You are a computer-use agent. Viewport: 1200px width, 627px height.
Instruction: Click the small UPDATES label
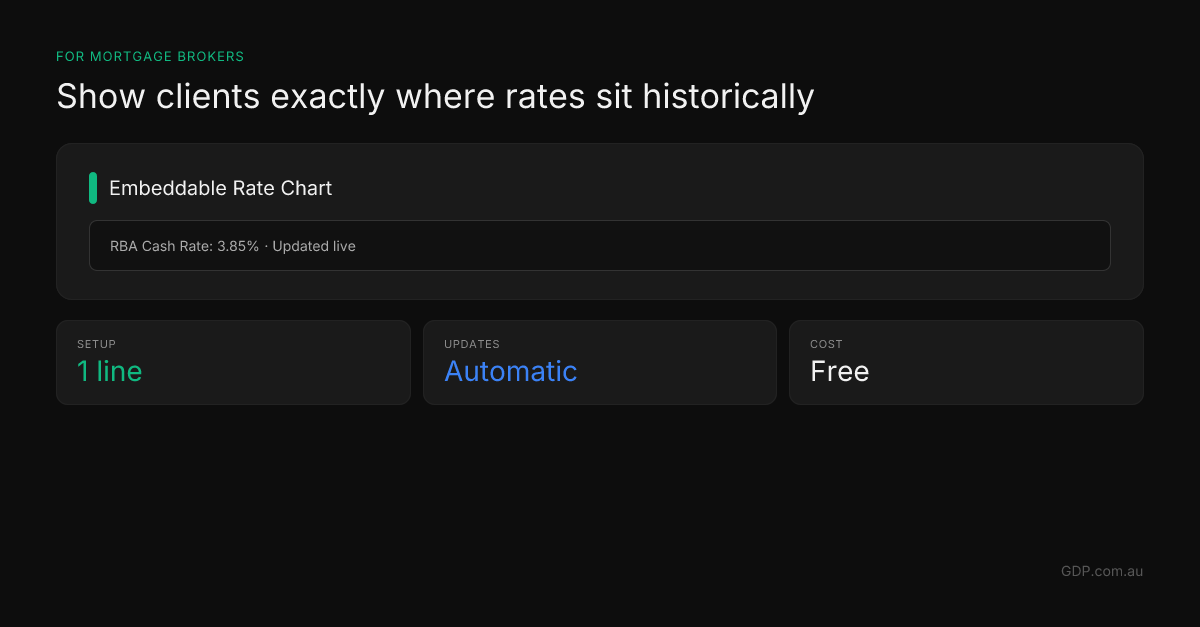(x=471, y=344)
